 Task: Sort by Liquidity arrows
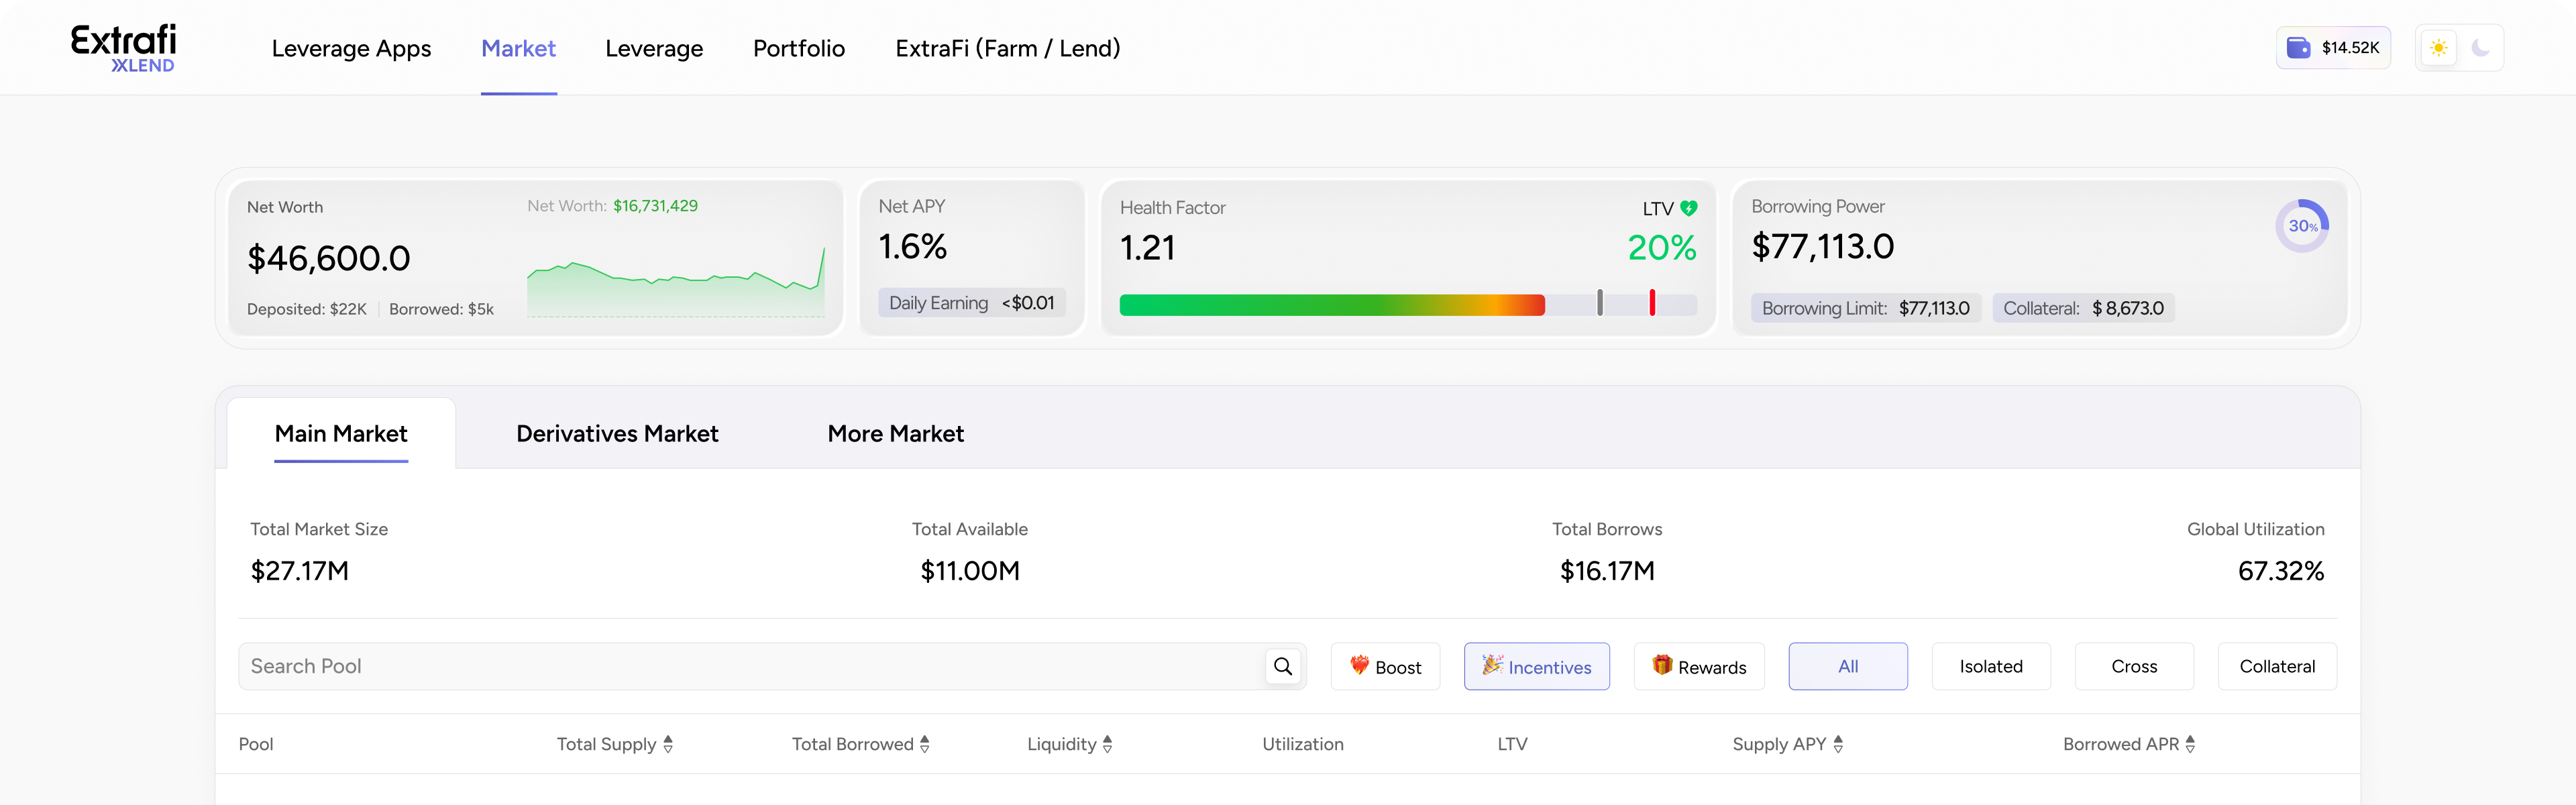click(1107, 744)
